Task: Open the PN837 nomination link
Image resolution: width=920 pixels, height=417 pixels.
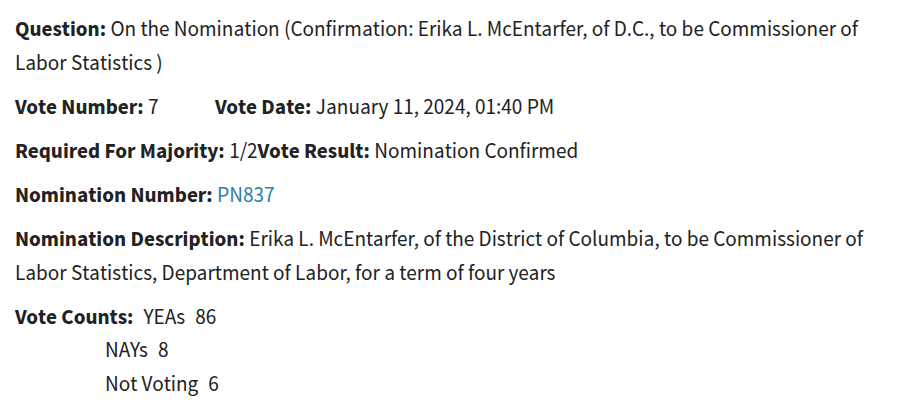Action: [x=246, y=195]
